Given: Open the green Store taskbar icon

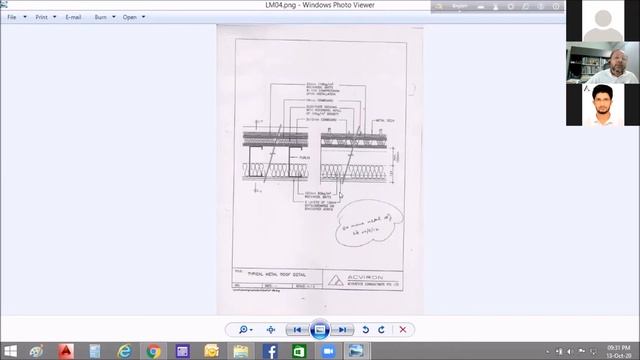Looking at the screenshot, I should click(299, 351).
